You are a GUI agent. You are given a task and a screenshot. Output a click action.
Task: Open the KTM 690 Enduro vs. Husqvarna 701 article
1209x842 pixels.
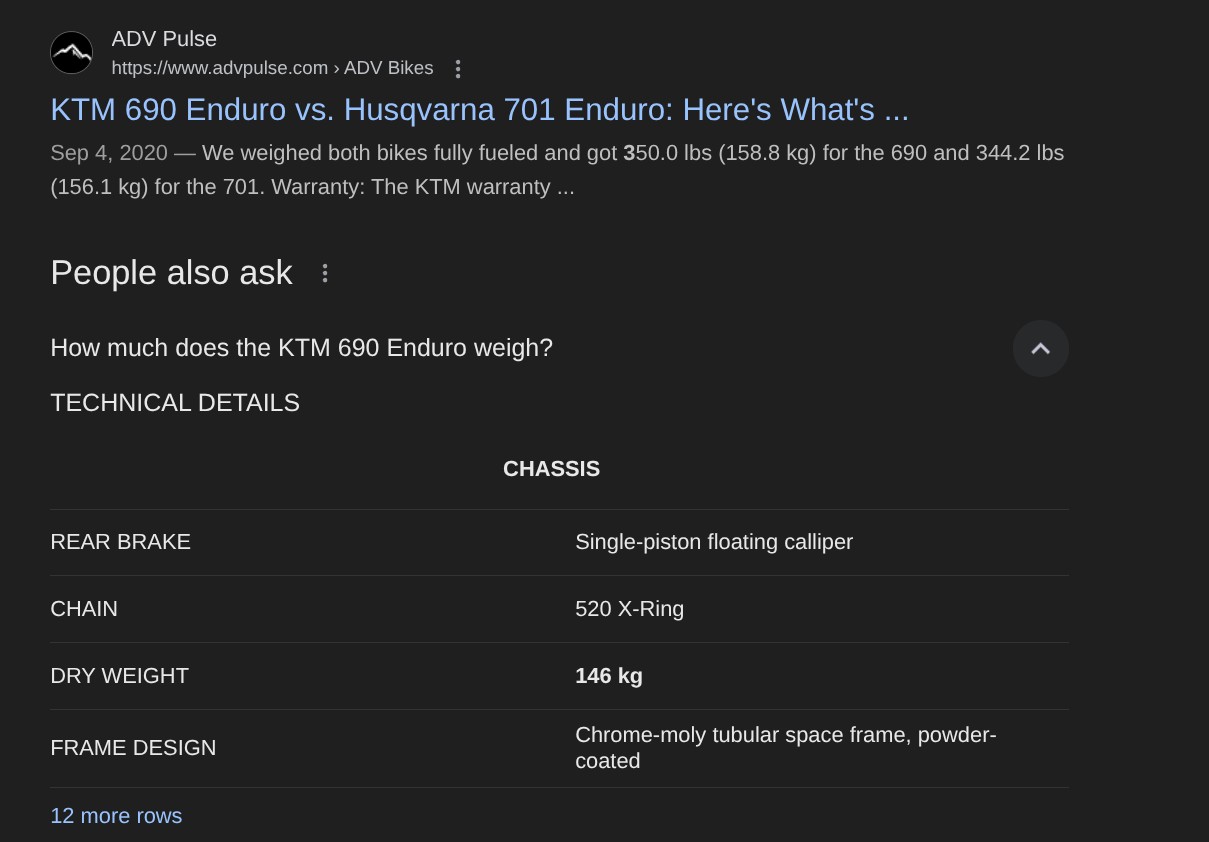pos(480,110)
